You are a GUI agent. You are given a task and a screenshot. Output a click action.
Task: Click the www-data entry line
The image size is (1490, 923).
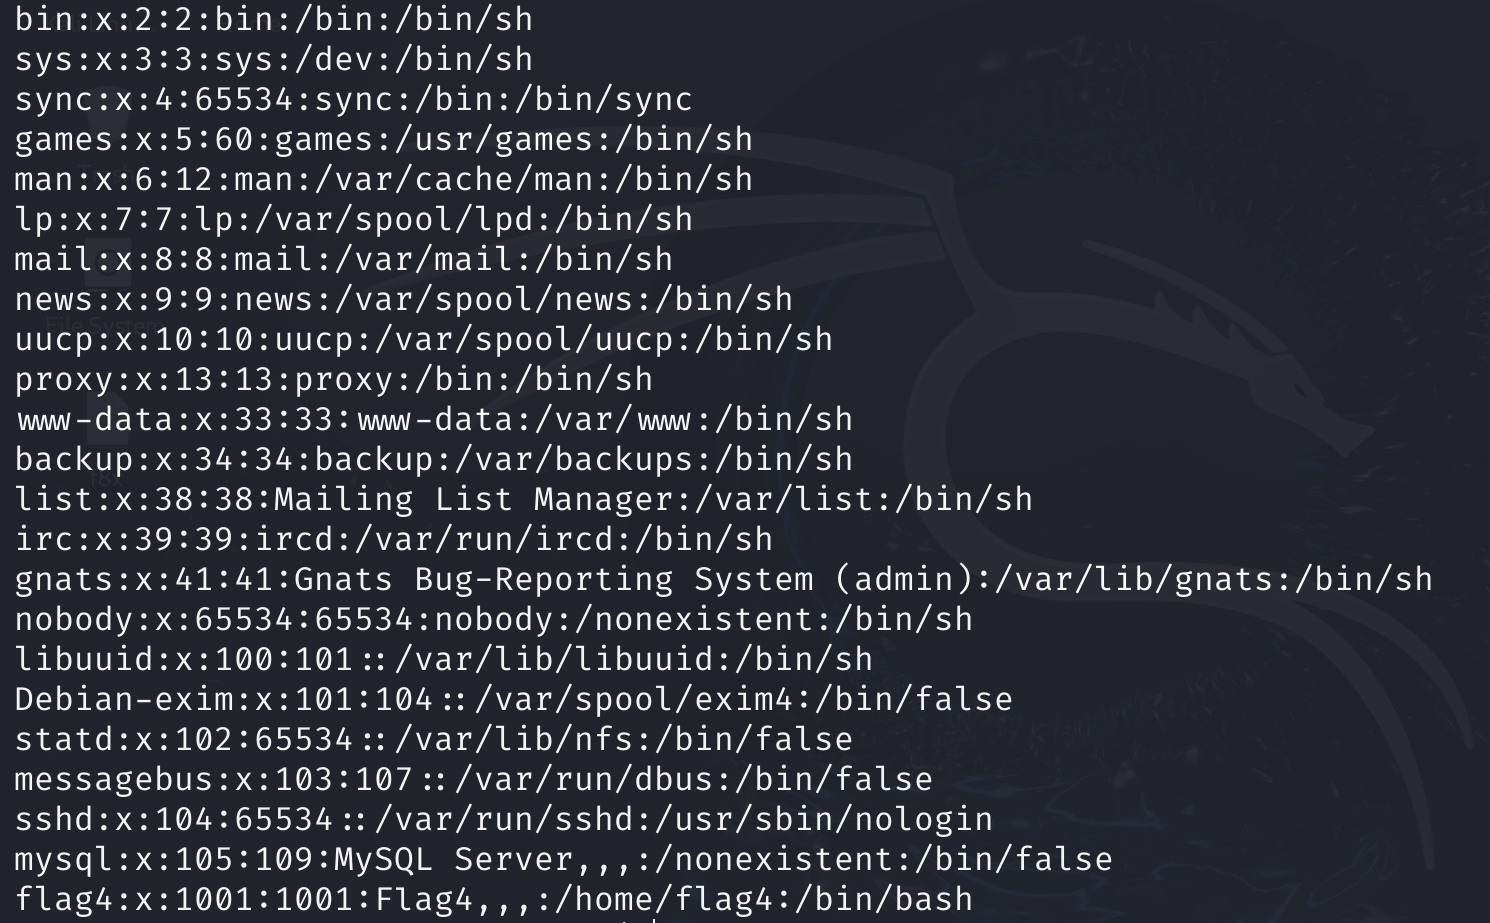[434, 419]
